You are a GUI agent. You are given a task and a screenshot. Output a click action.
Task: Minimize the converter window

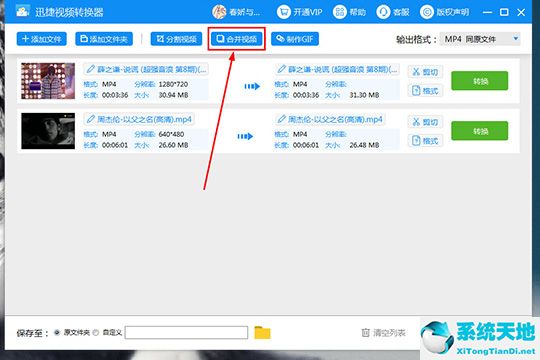(x=487, y=12)
